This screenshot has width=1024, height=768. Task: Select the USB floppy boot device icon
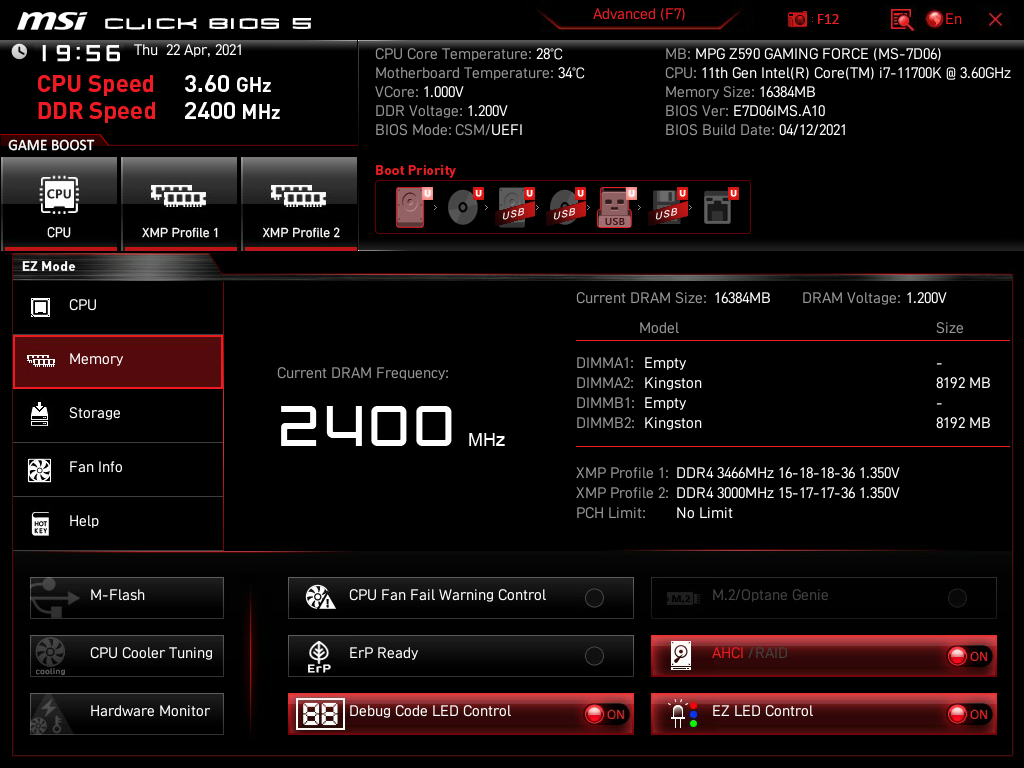pos(667,207)
